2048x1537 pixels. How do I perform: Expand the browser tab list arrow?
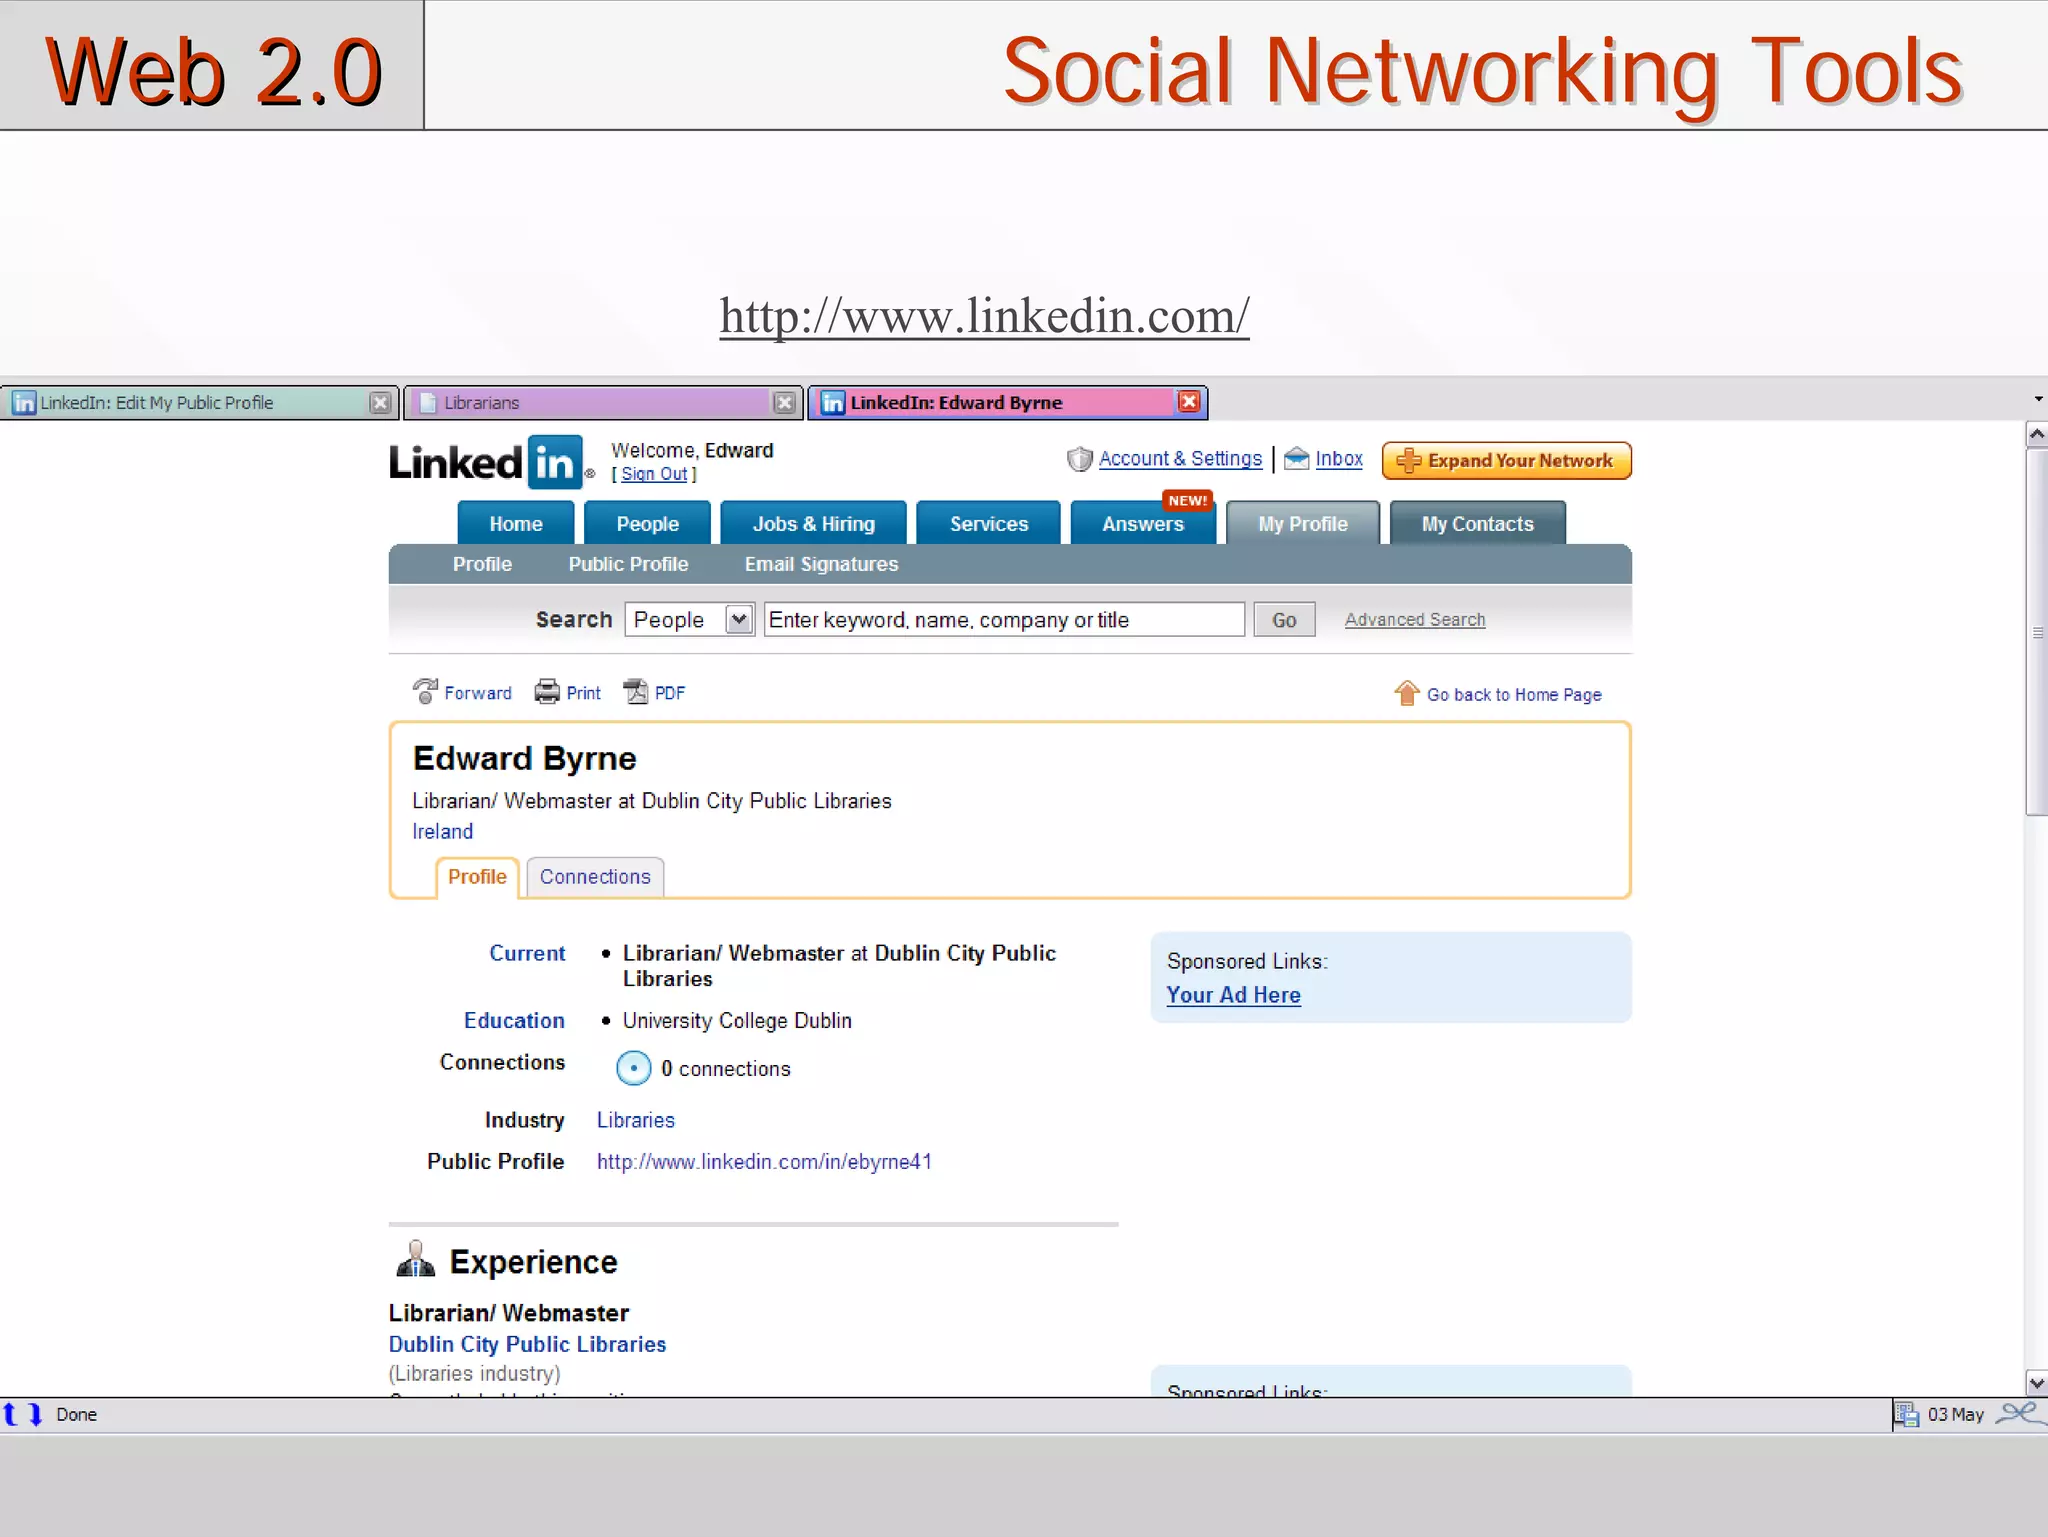(2038, 400)
